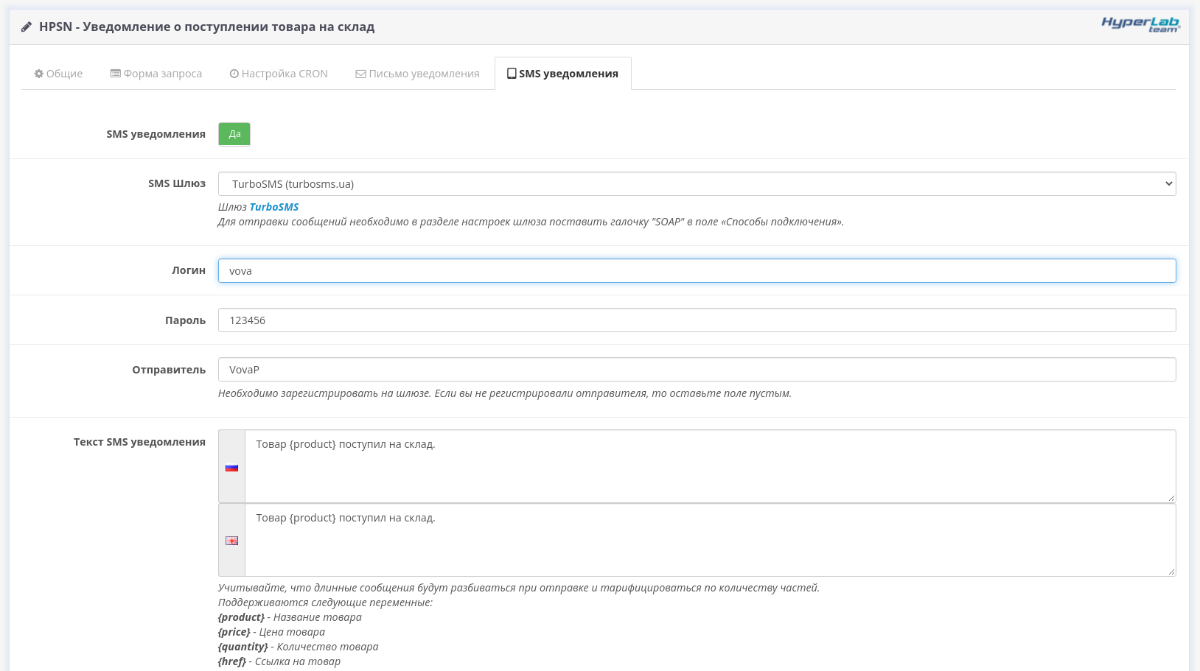Click the HyperLab team logo
The image size is (1200, 671).
1141,25
